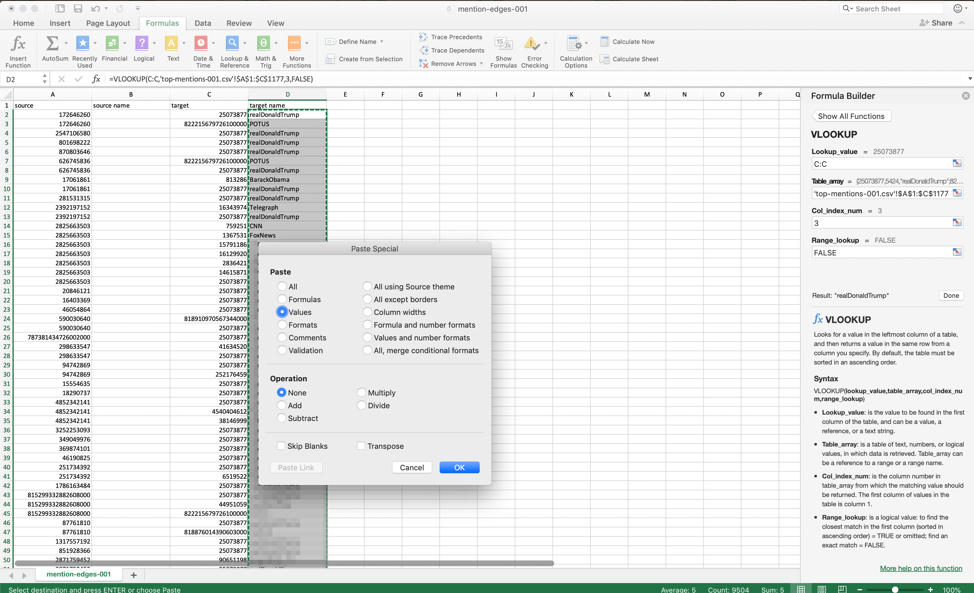Screen dimensions: 974x593
Task: Open the Review ribbon tab
Action: 240,24
